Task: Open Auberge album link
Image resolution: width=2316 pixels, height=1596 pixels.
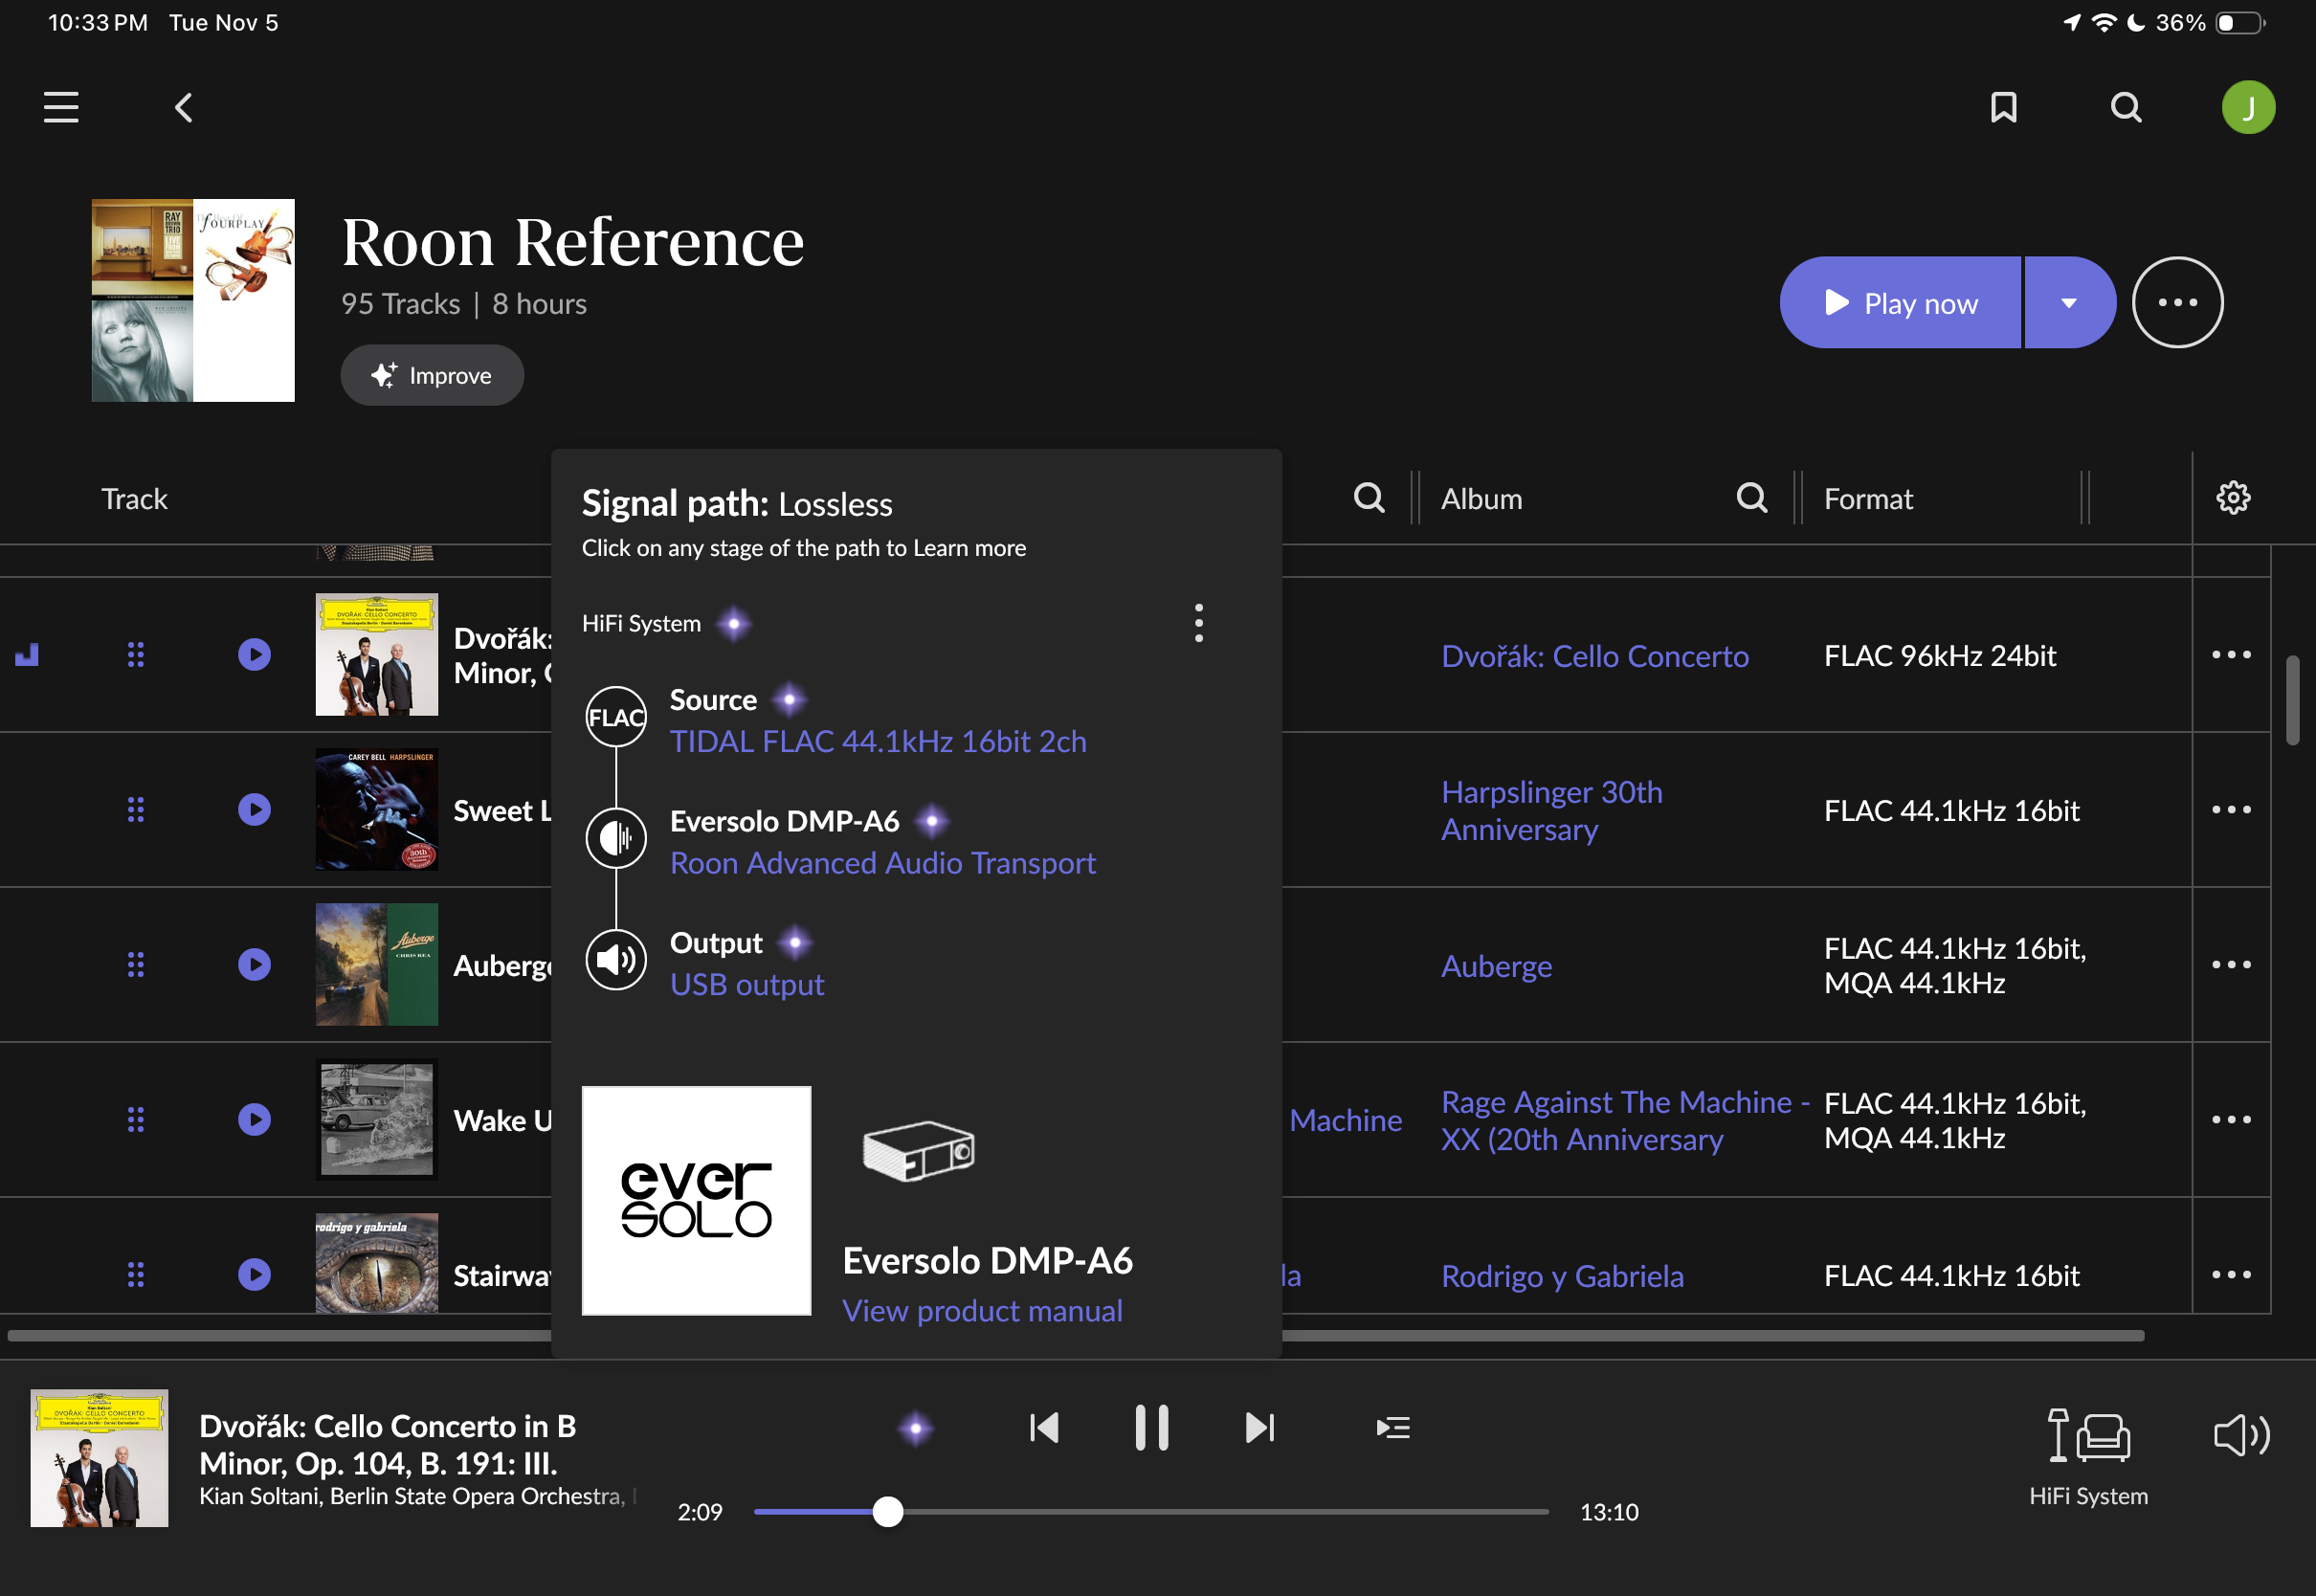Action: [1496, 966]
